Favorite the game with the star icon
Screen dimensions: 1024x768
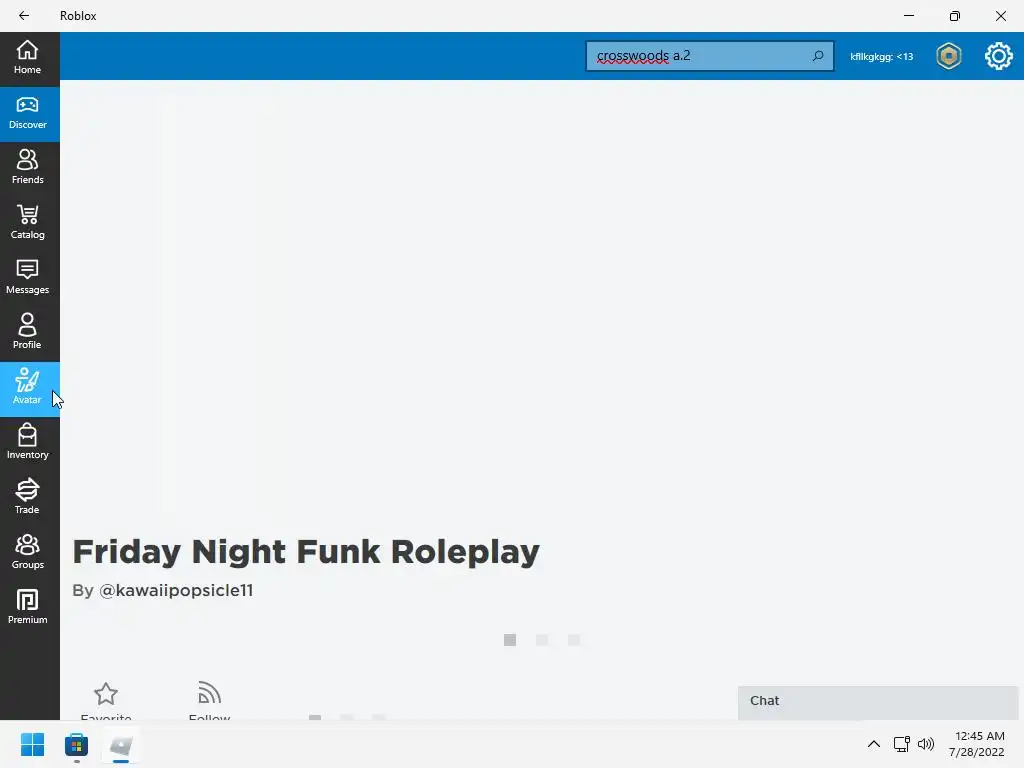[x=106, y=694]
